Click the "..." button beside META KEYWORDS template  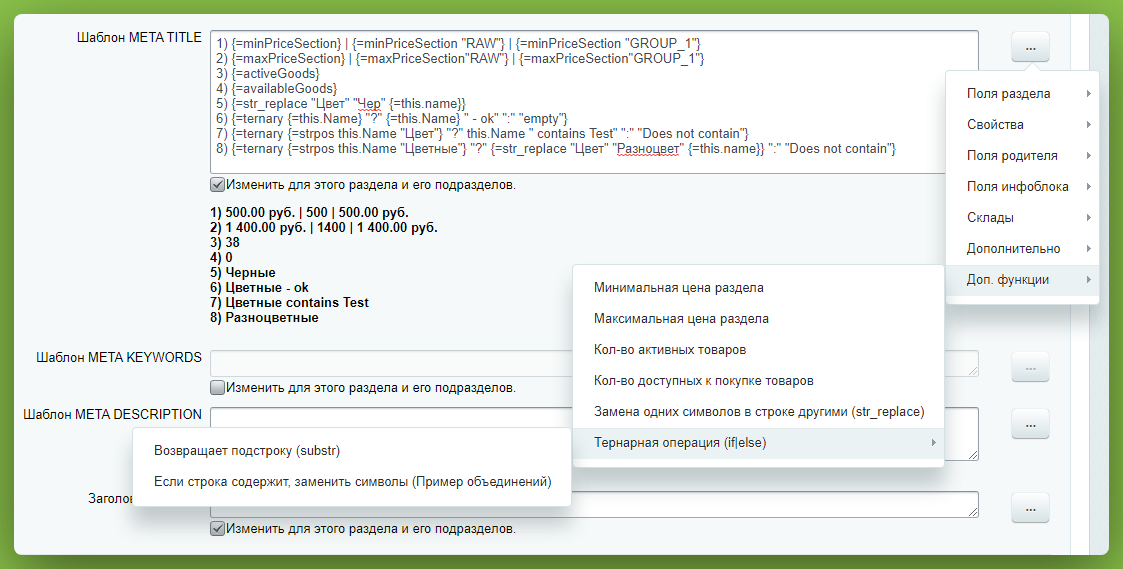pyautogui.click(x=1030, y=367)
